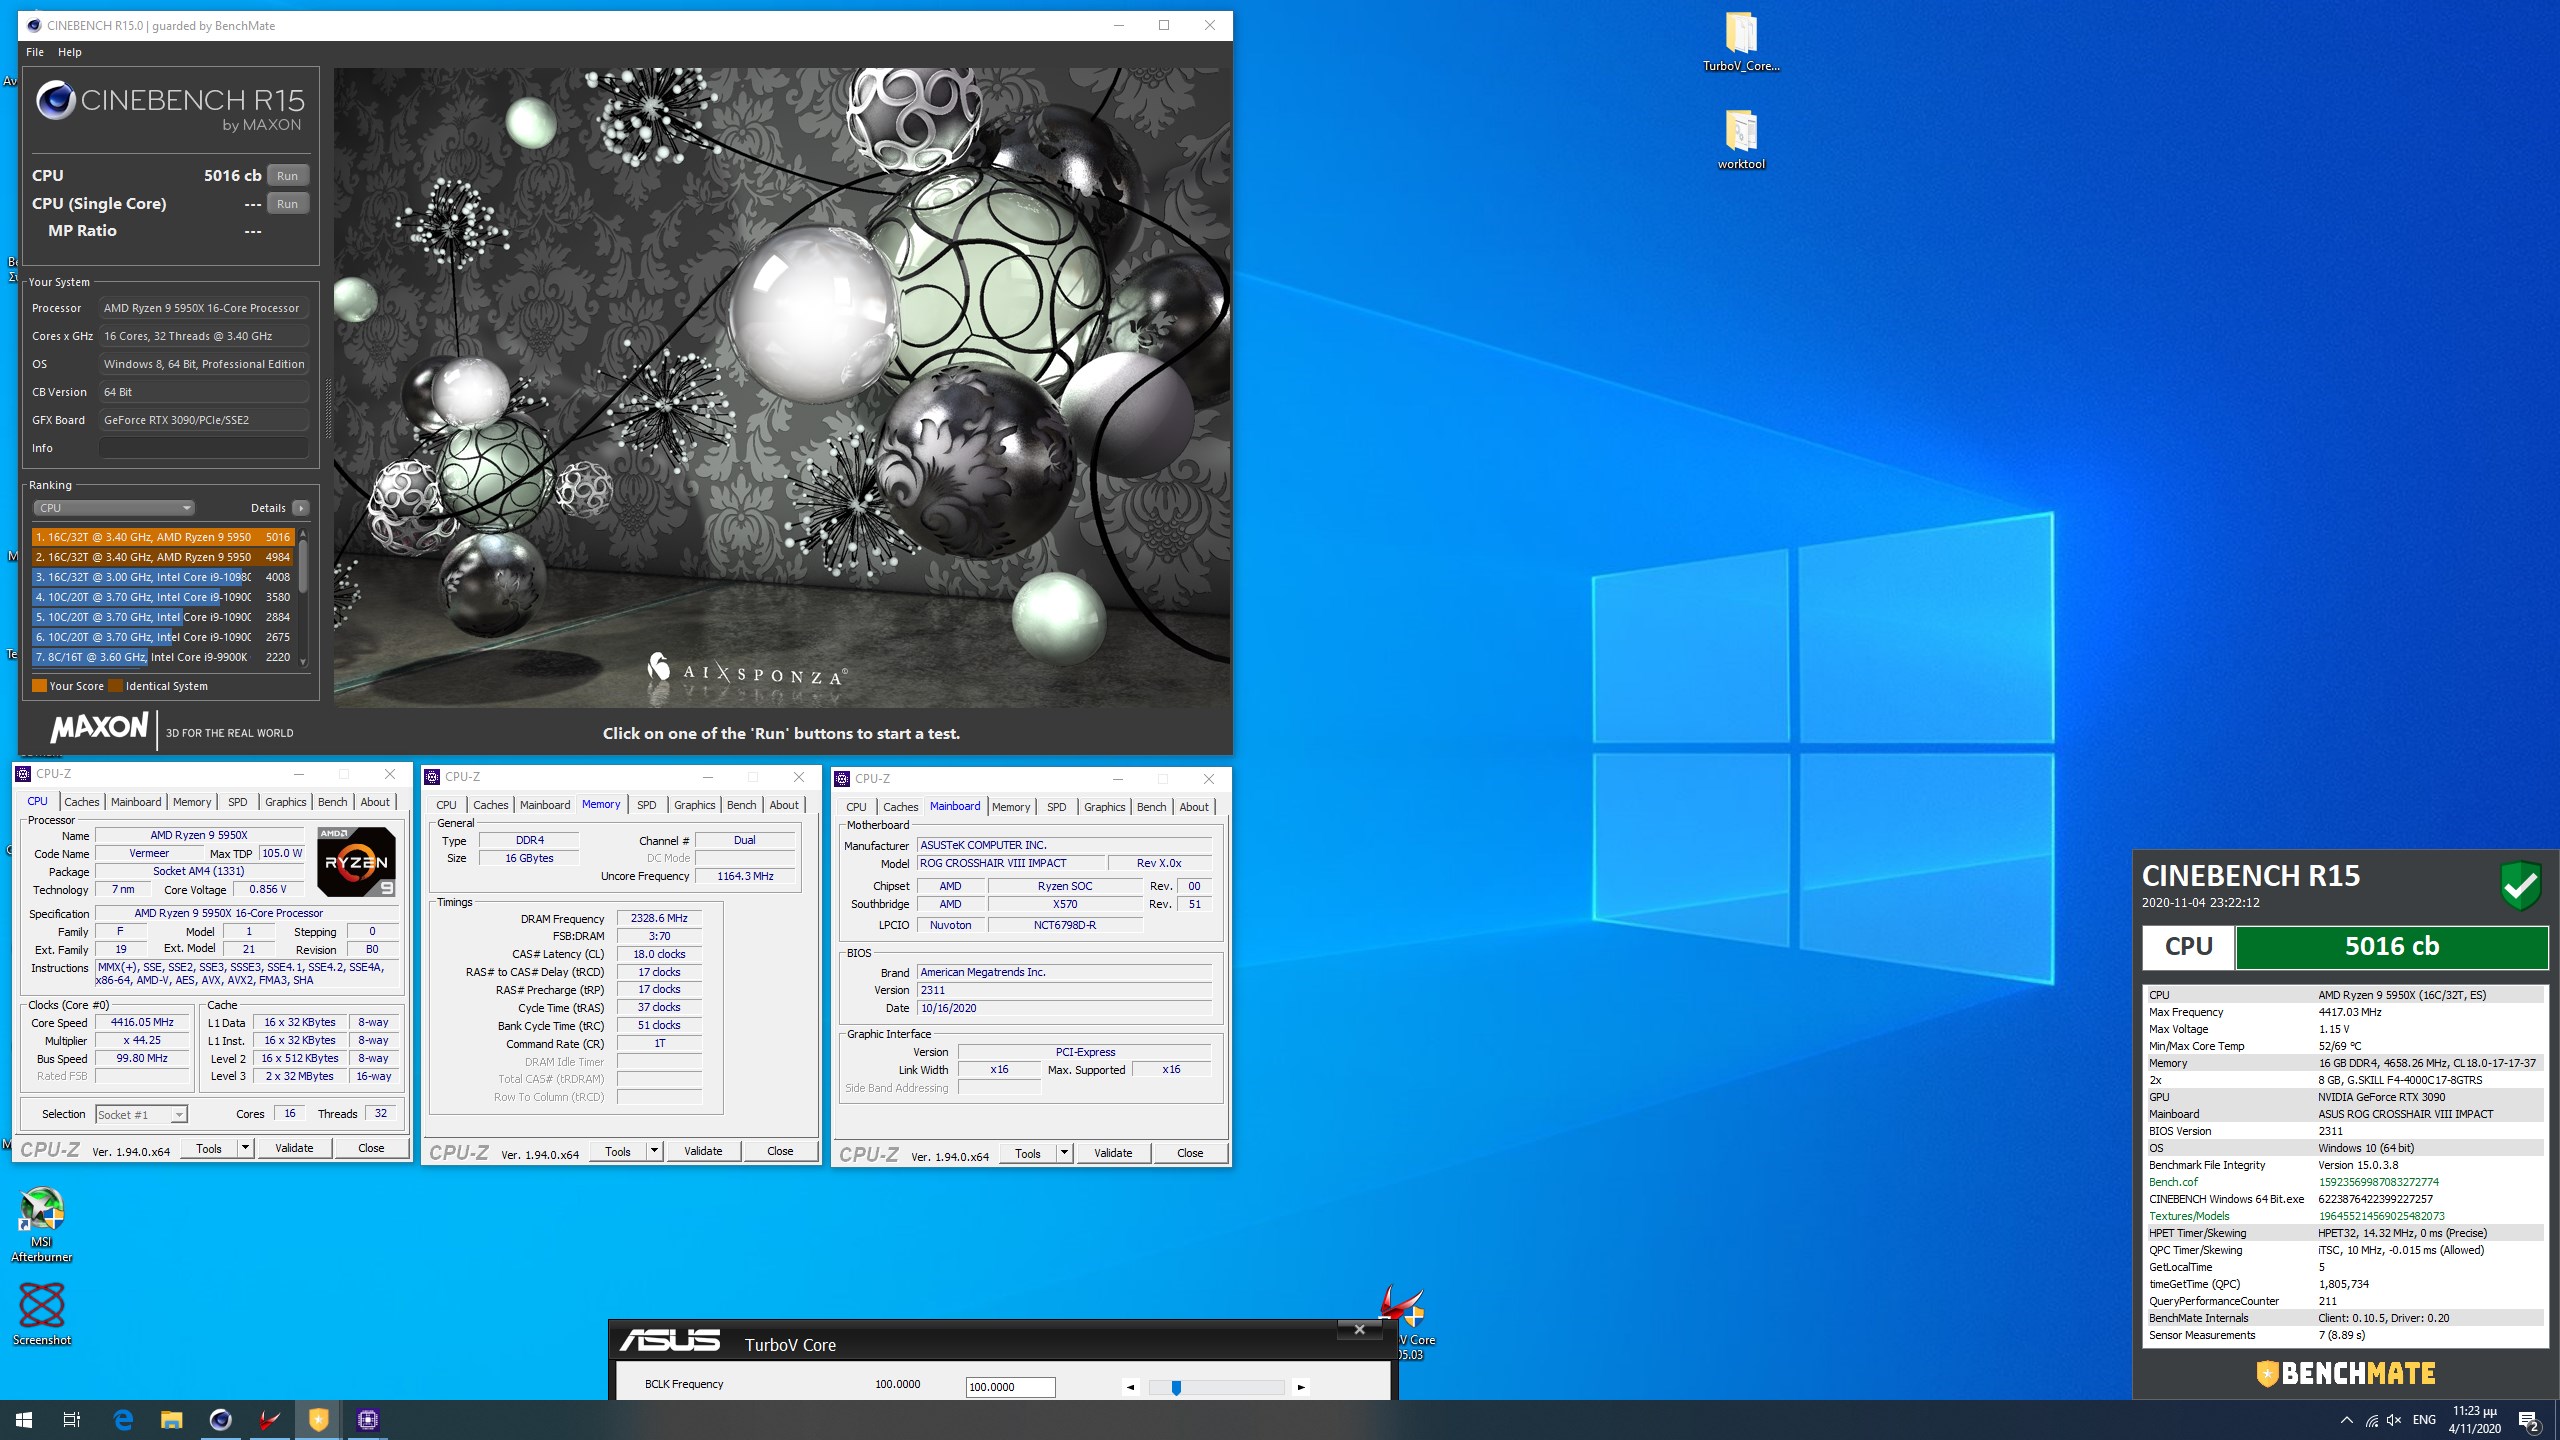The height and width of the screenshot is (1440, 2560).
Task: Close the ASUS TurboV Core panel
Action: pos(1359,1329)
